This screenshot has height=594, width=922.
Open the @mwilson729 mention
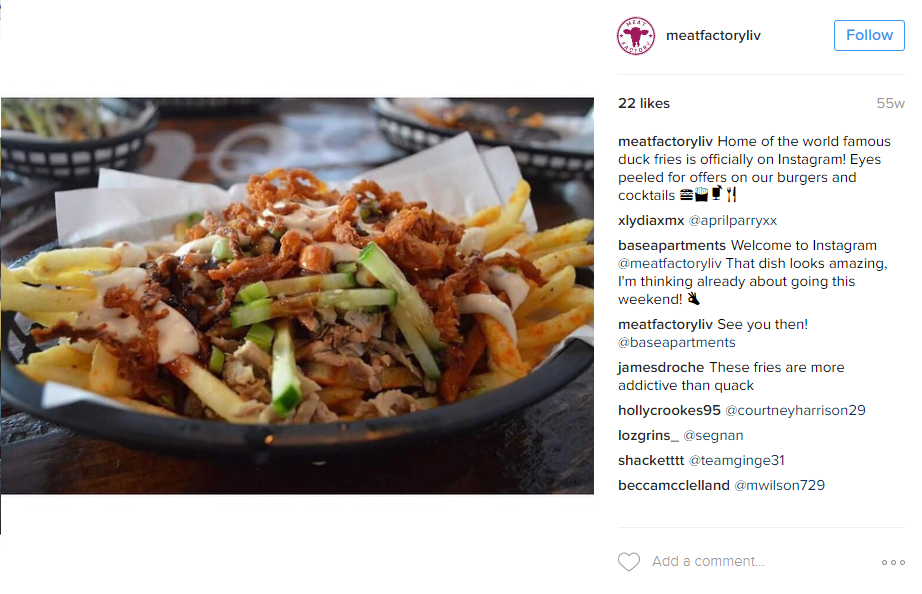pos(779,485)
